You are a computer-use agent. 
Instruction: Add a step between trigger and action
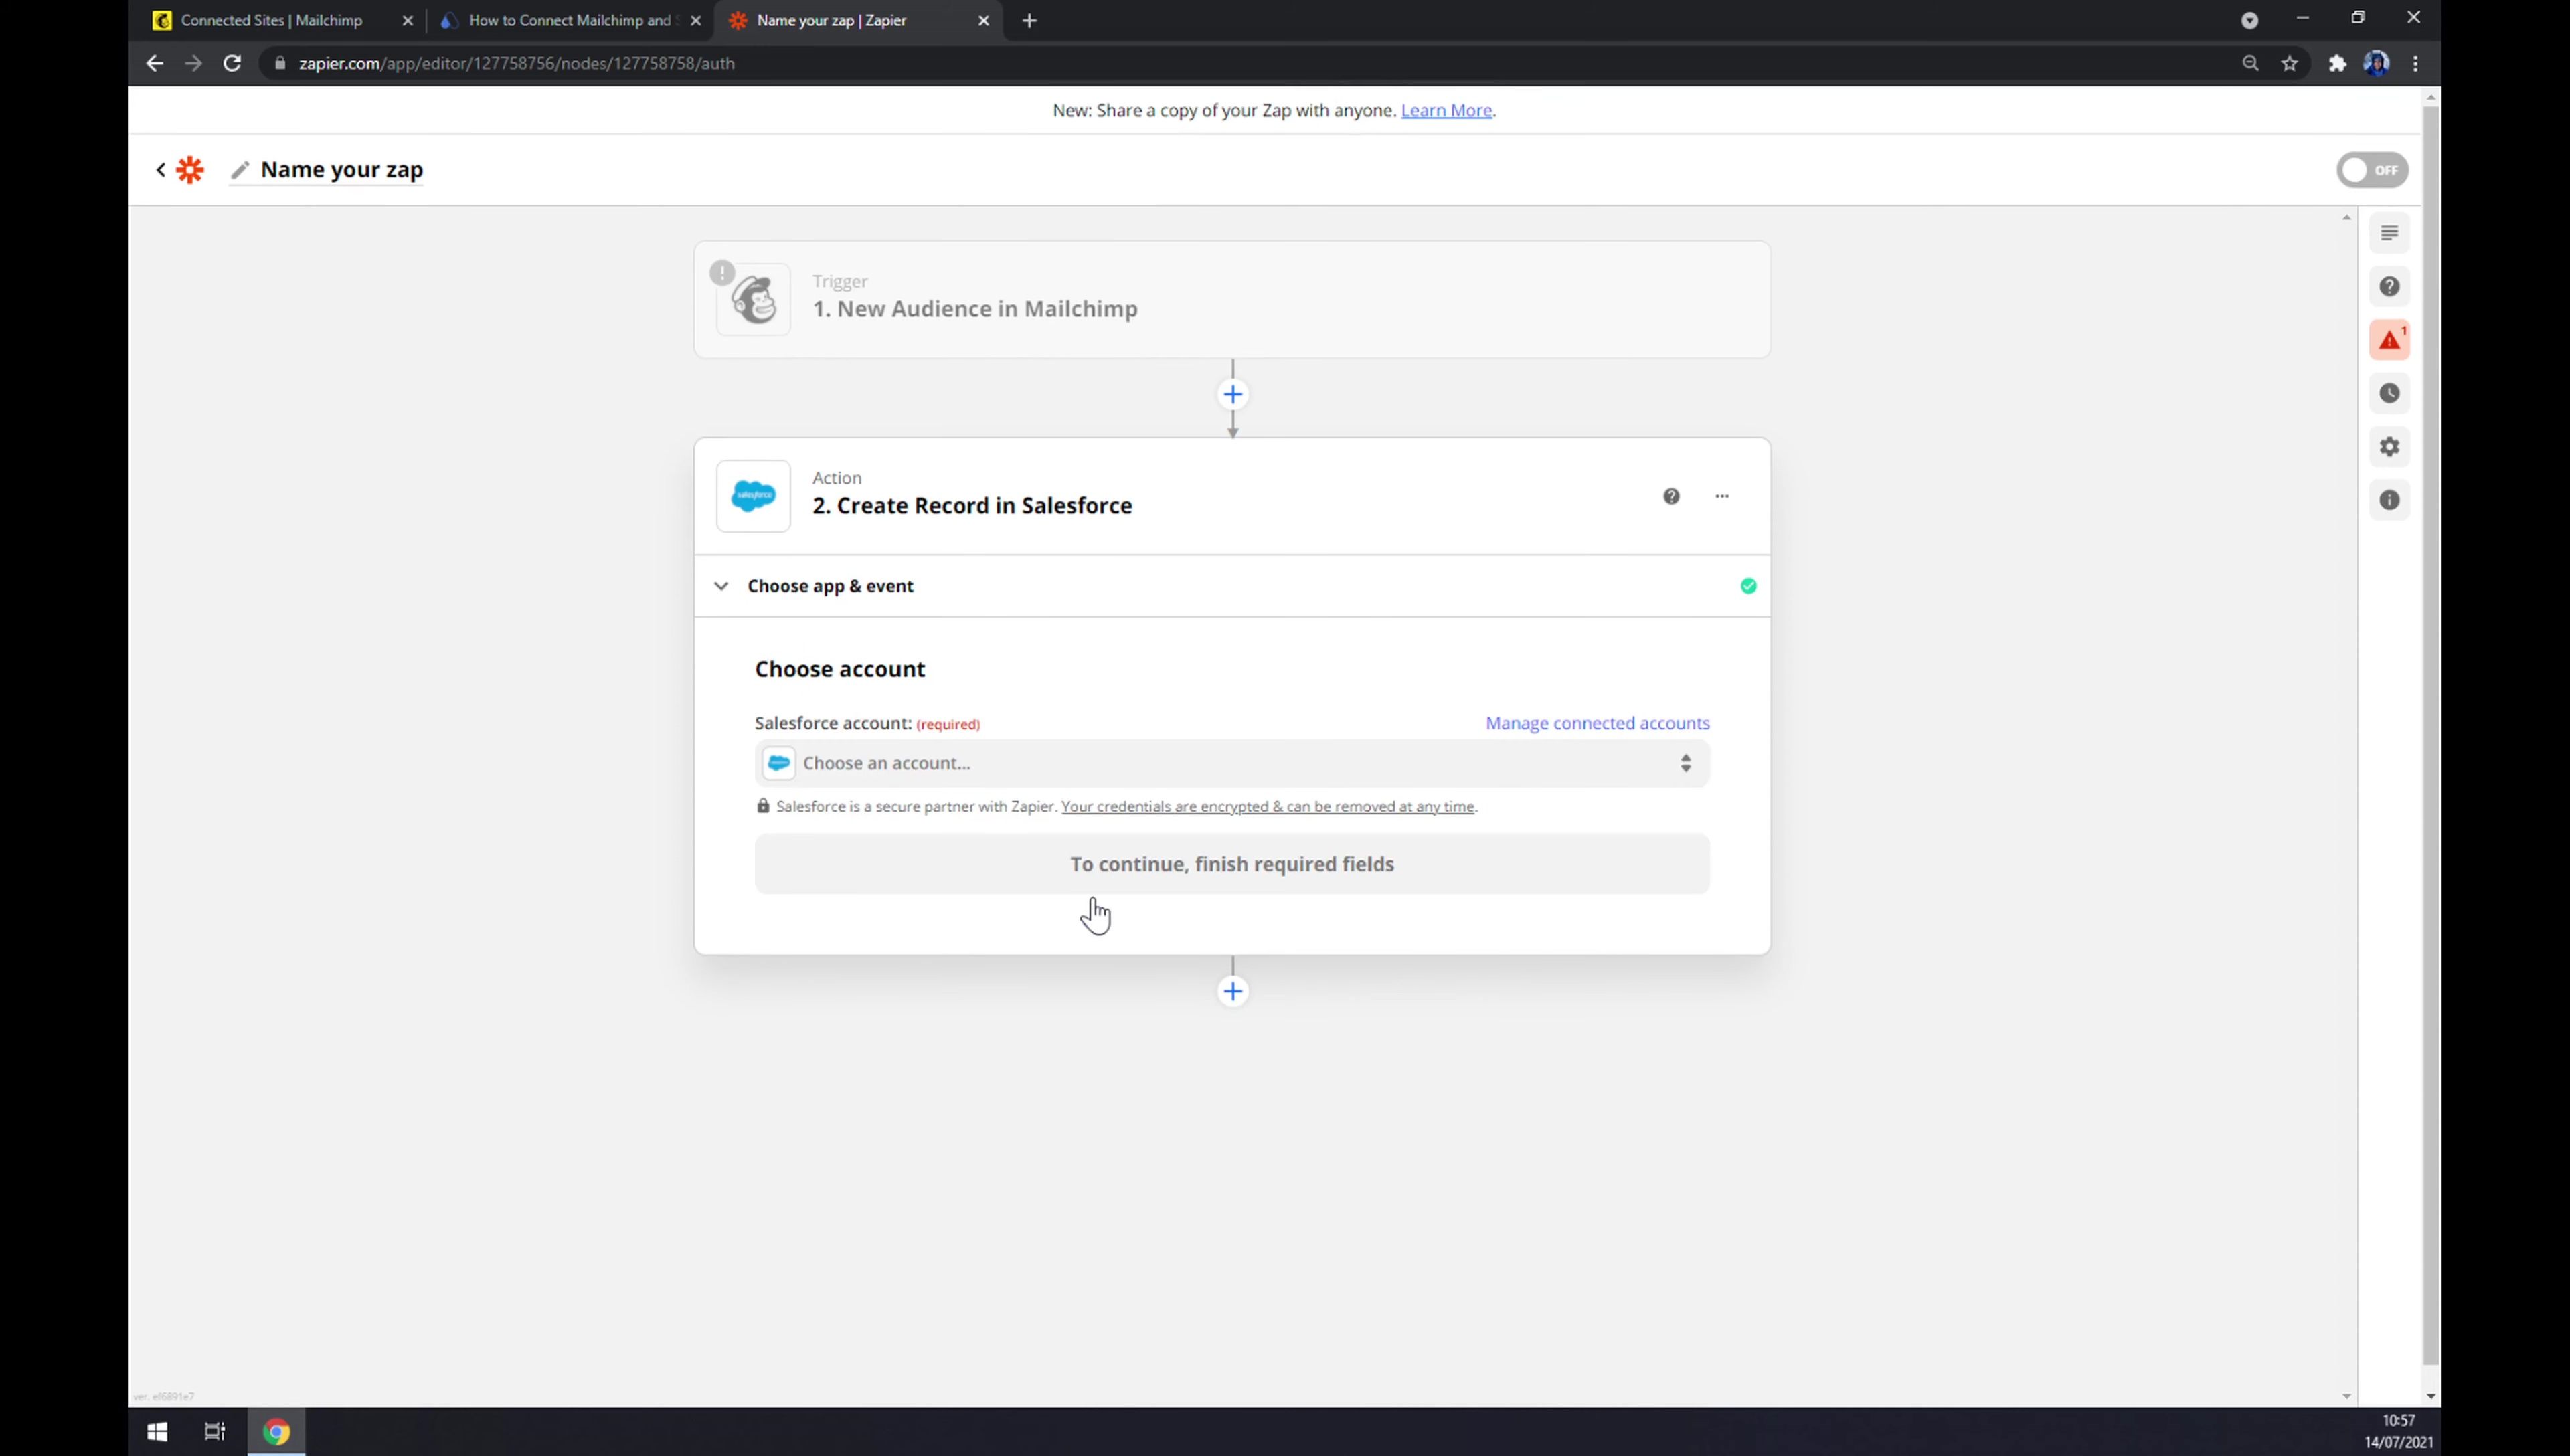(1232, 394)
